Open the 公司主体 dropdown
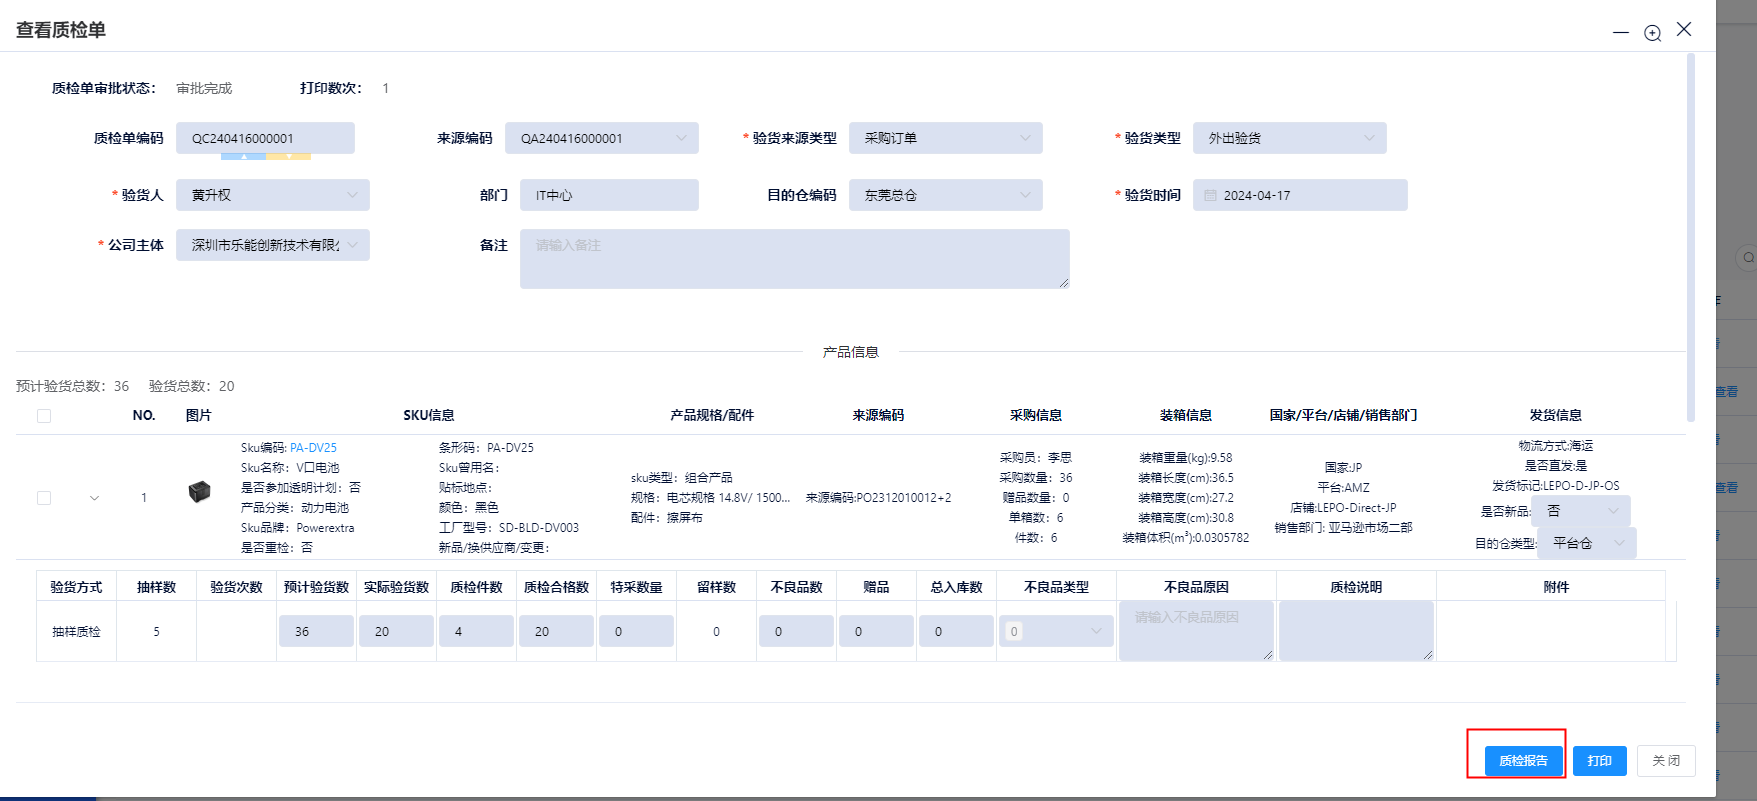The width and height of the screenshot is (1757, 801). [x=273, y=245]
